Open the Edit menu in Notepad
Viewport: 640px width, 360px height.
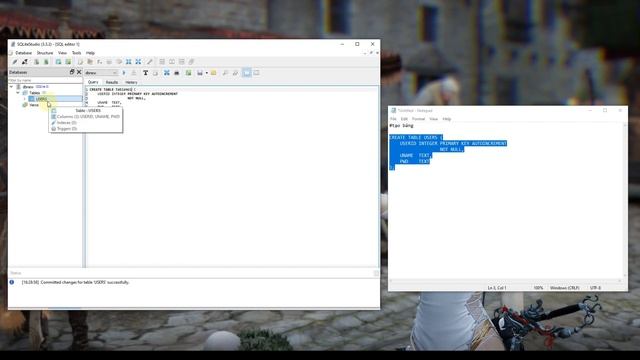404,119
